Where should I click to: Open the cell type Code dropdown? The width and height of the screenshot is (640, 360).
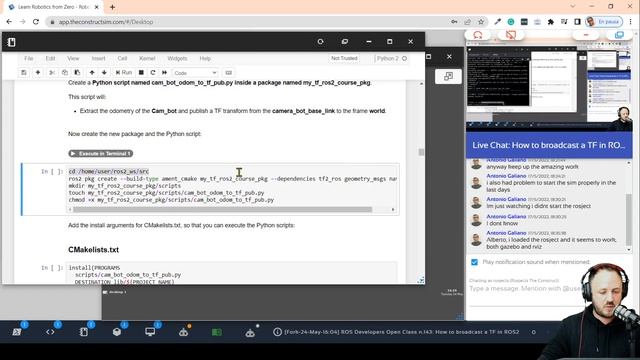[195, 73]
